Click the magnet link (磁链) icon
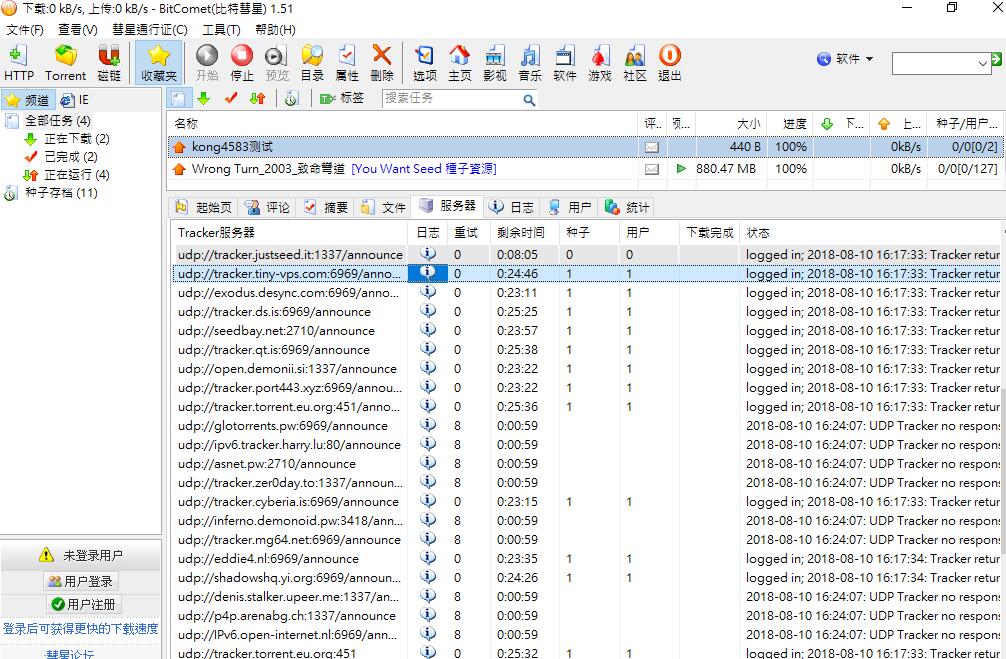The width and height of the screenshot is (1006, 659). click(109, 62)
